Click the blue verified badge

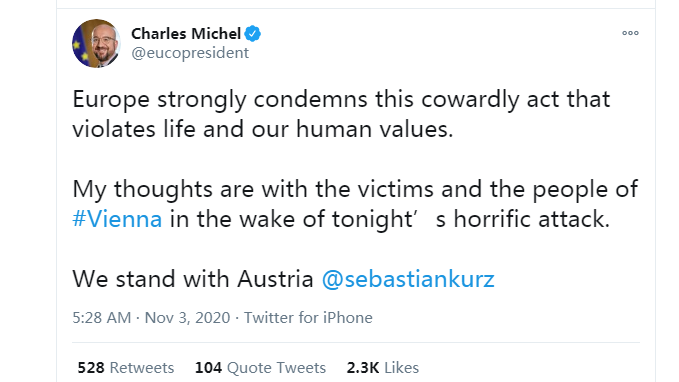coord(252,34)
